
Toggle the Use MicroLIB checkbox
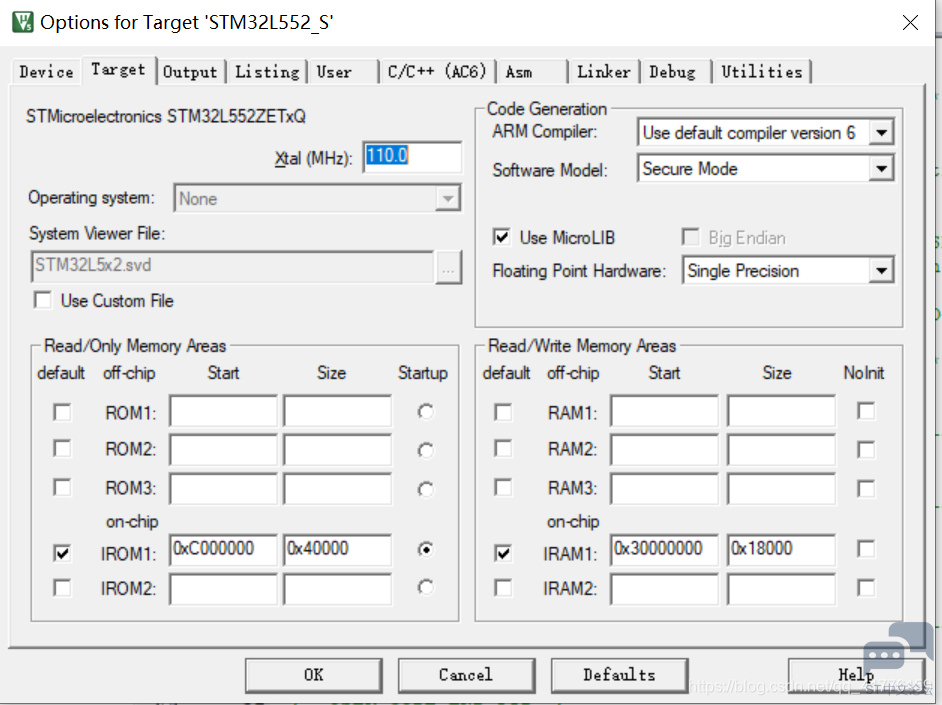(502, 237)
